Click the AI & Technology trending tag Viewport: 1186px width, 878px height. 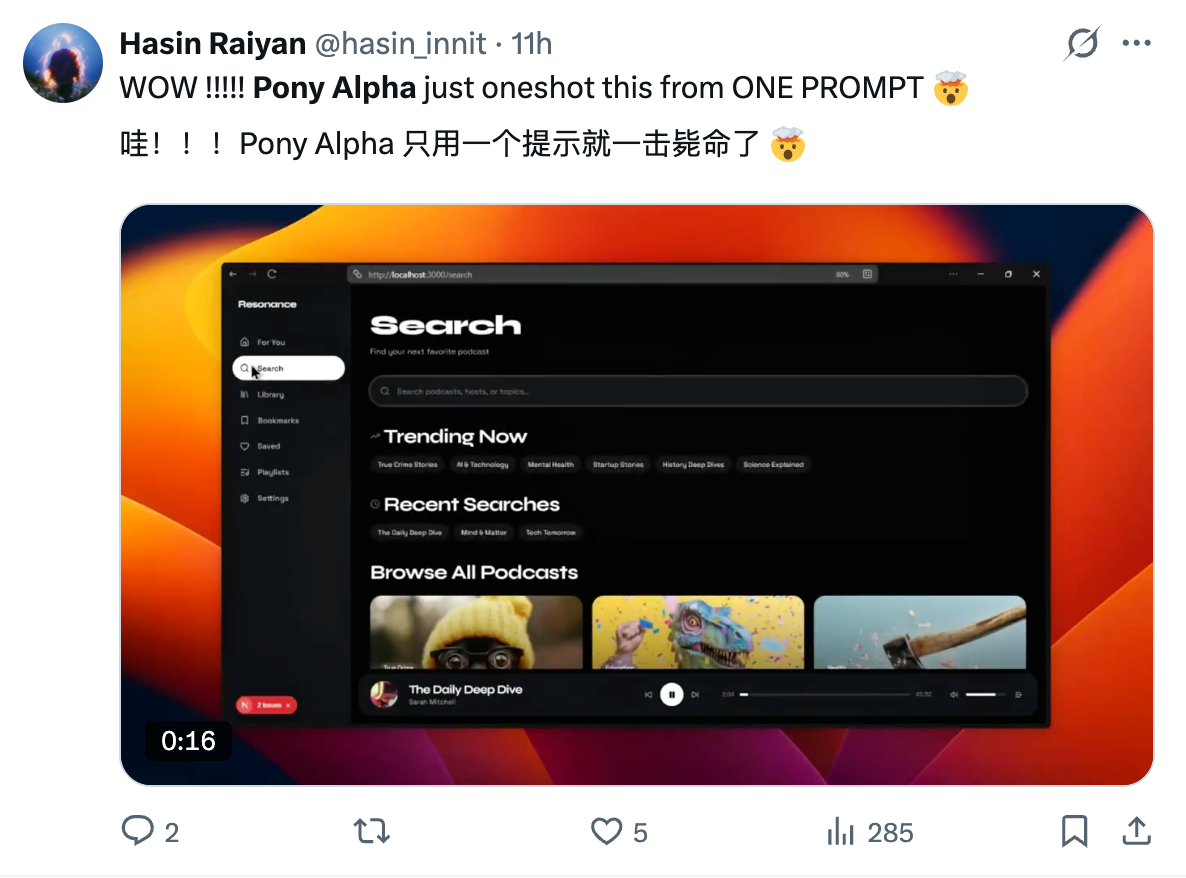click(482, 464)
